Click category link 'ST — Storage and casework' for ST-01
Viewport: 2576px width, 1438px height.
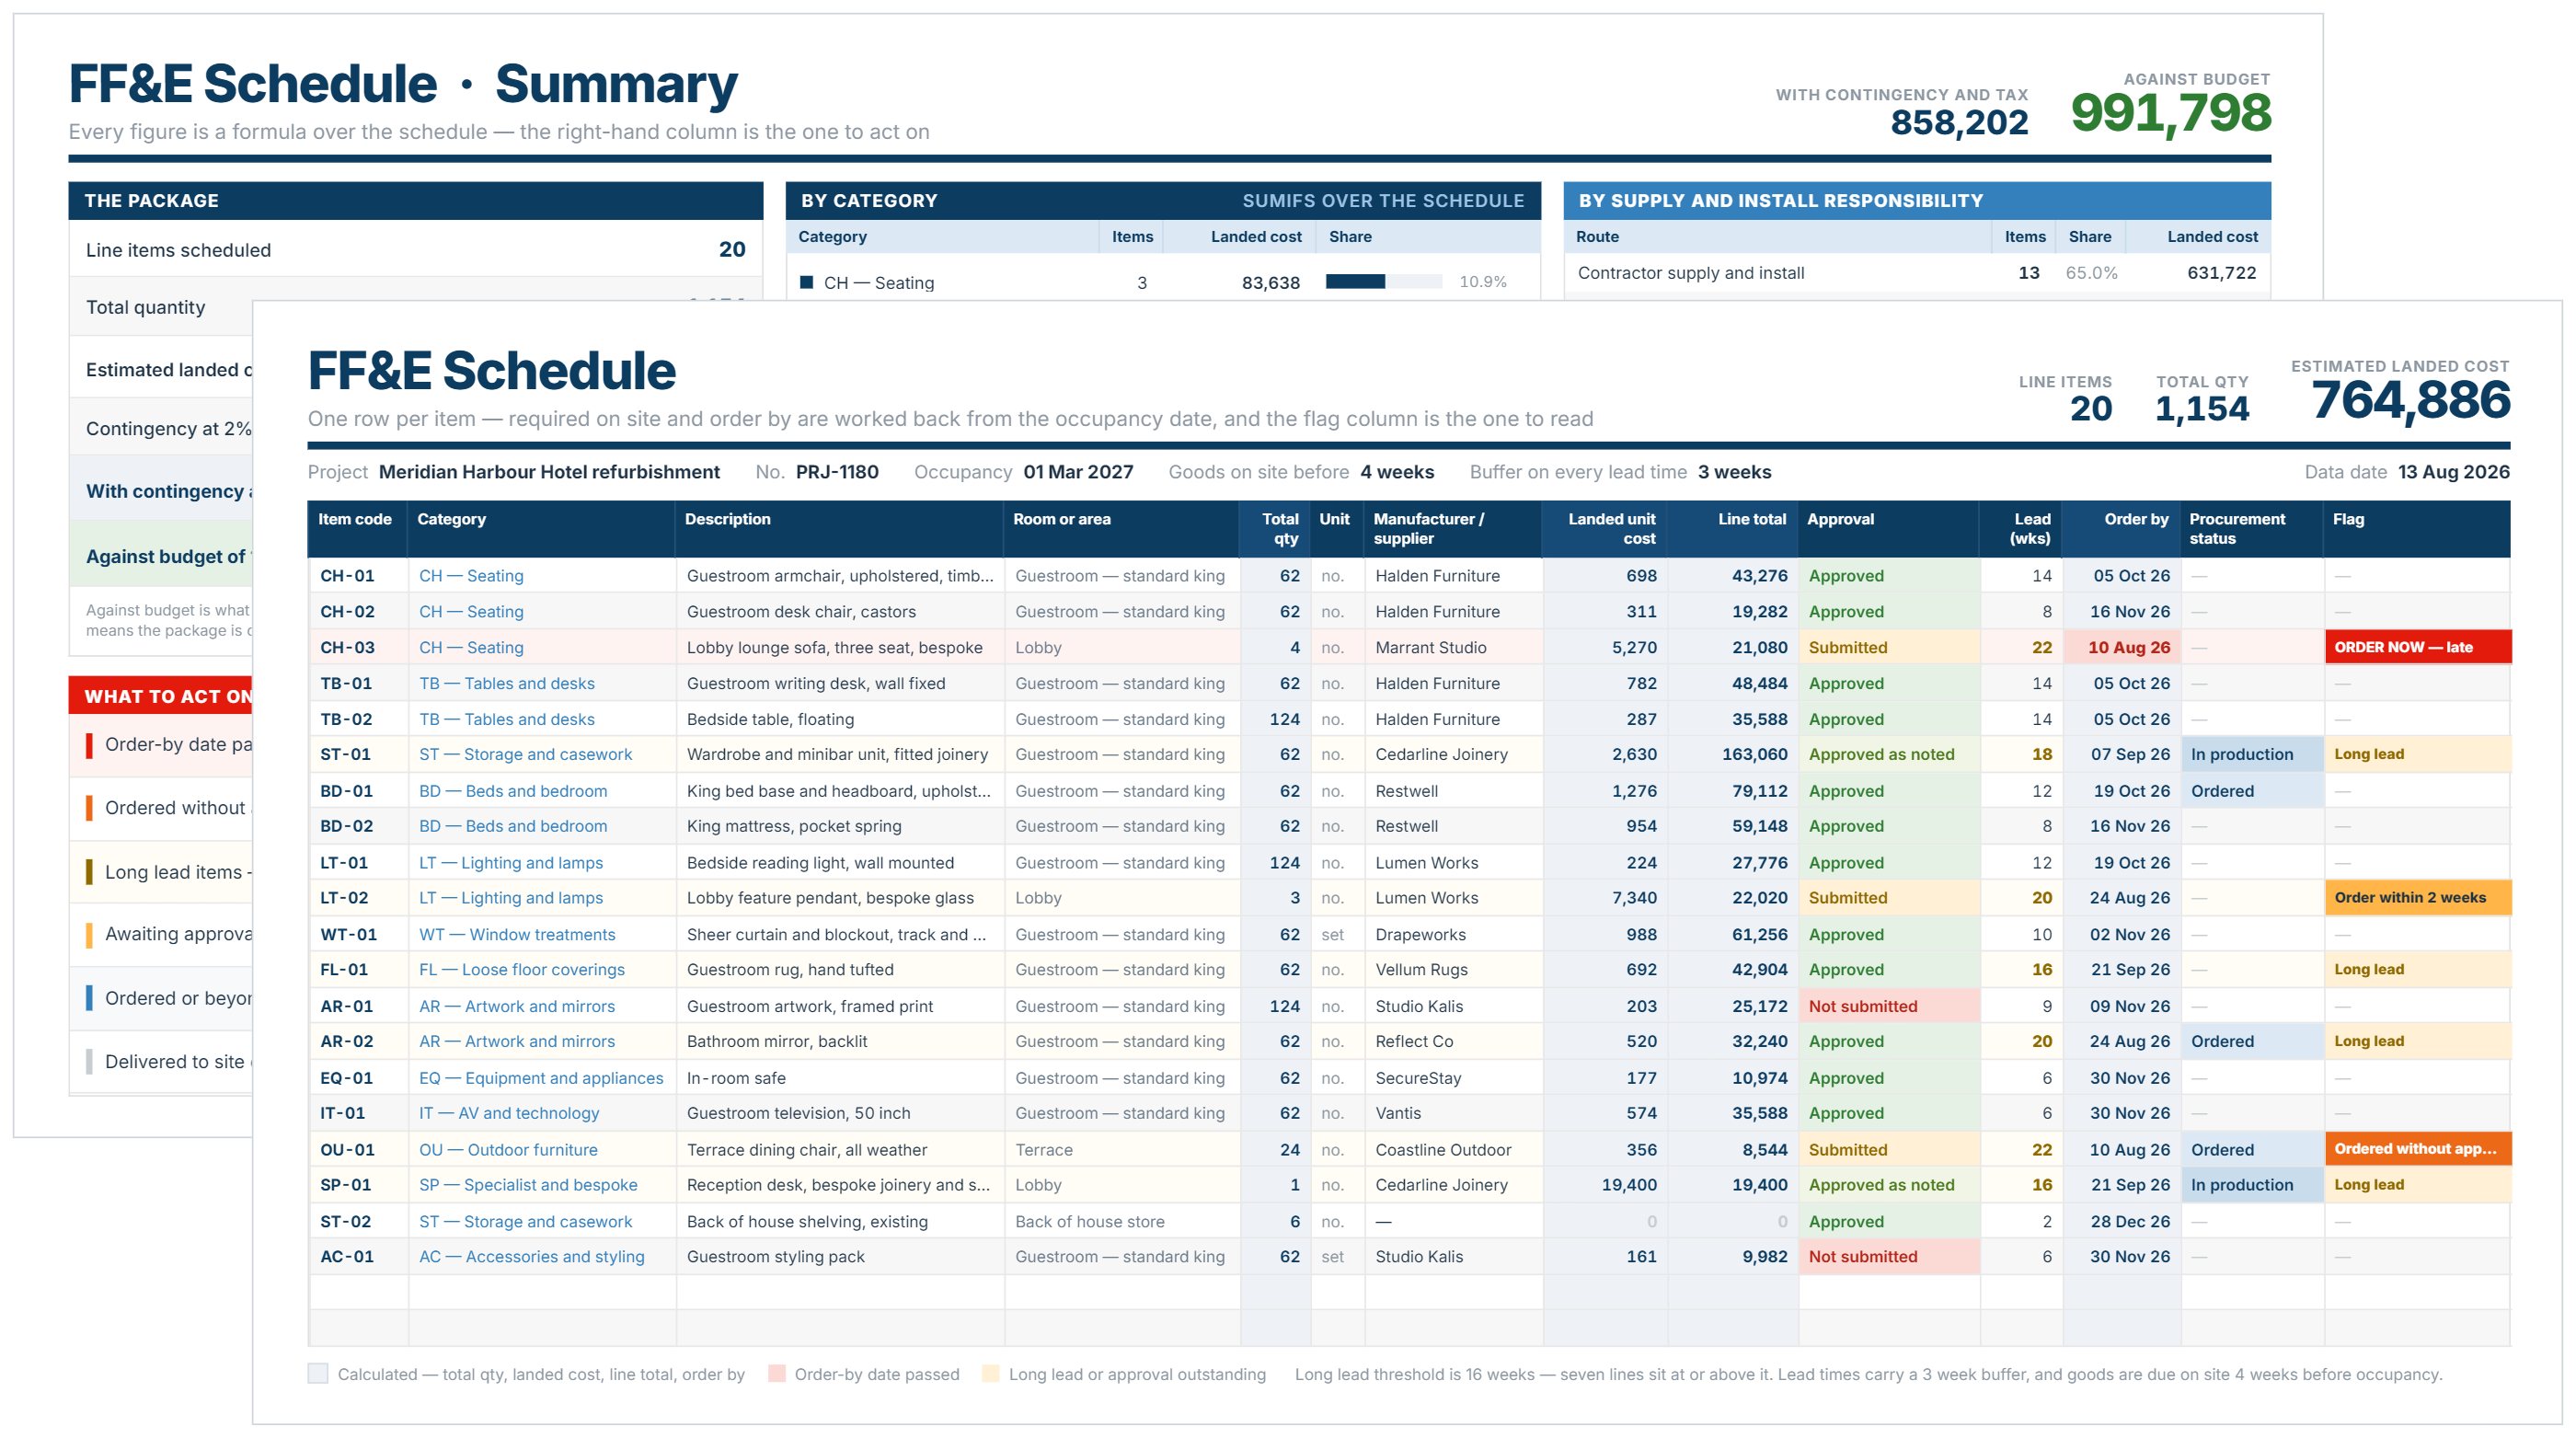click(525, 754)
